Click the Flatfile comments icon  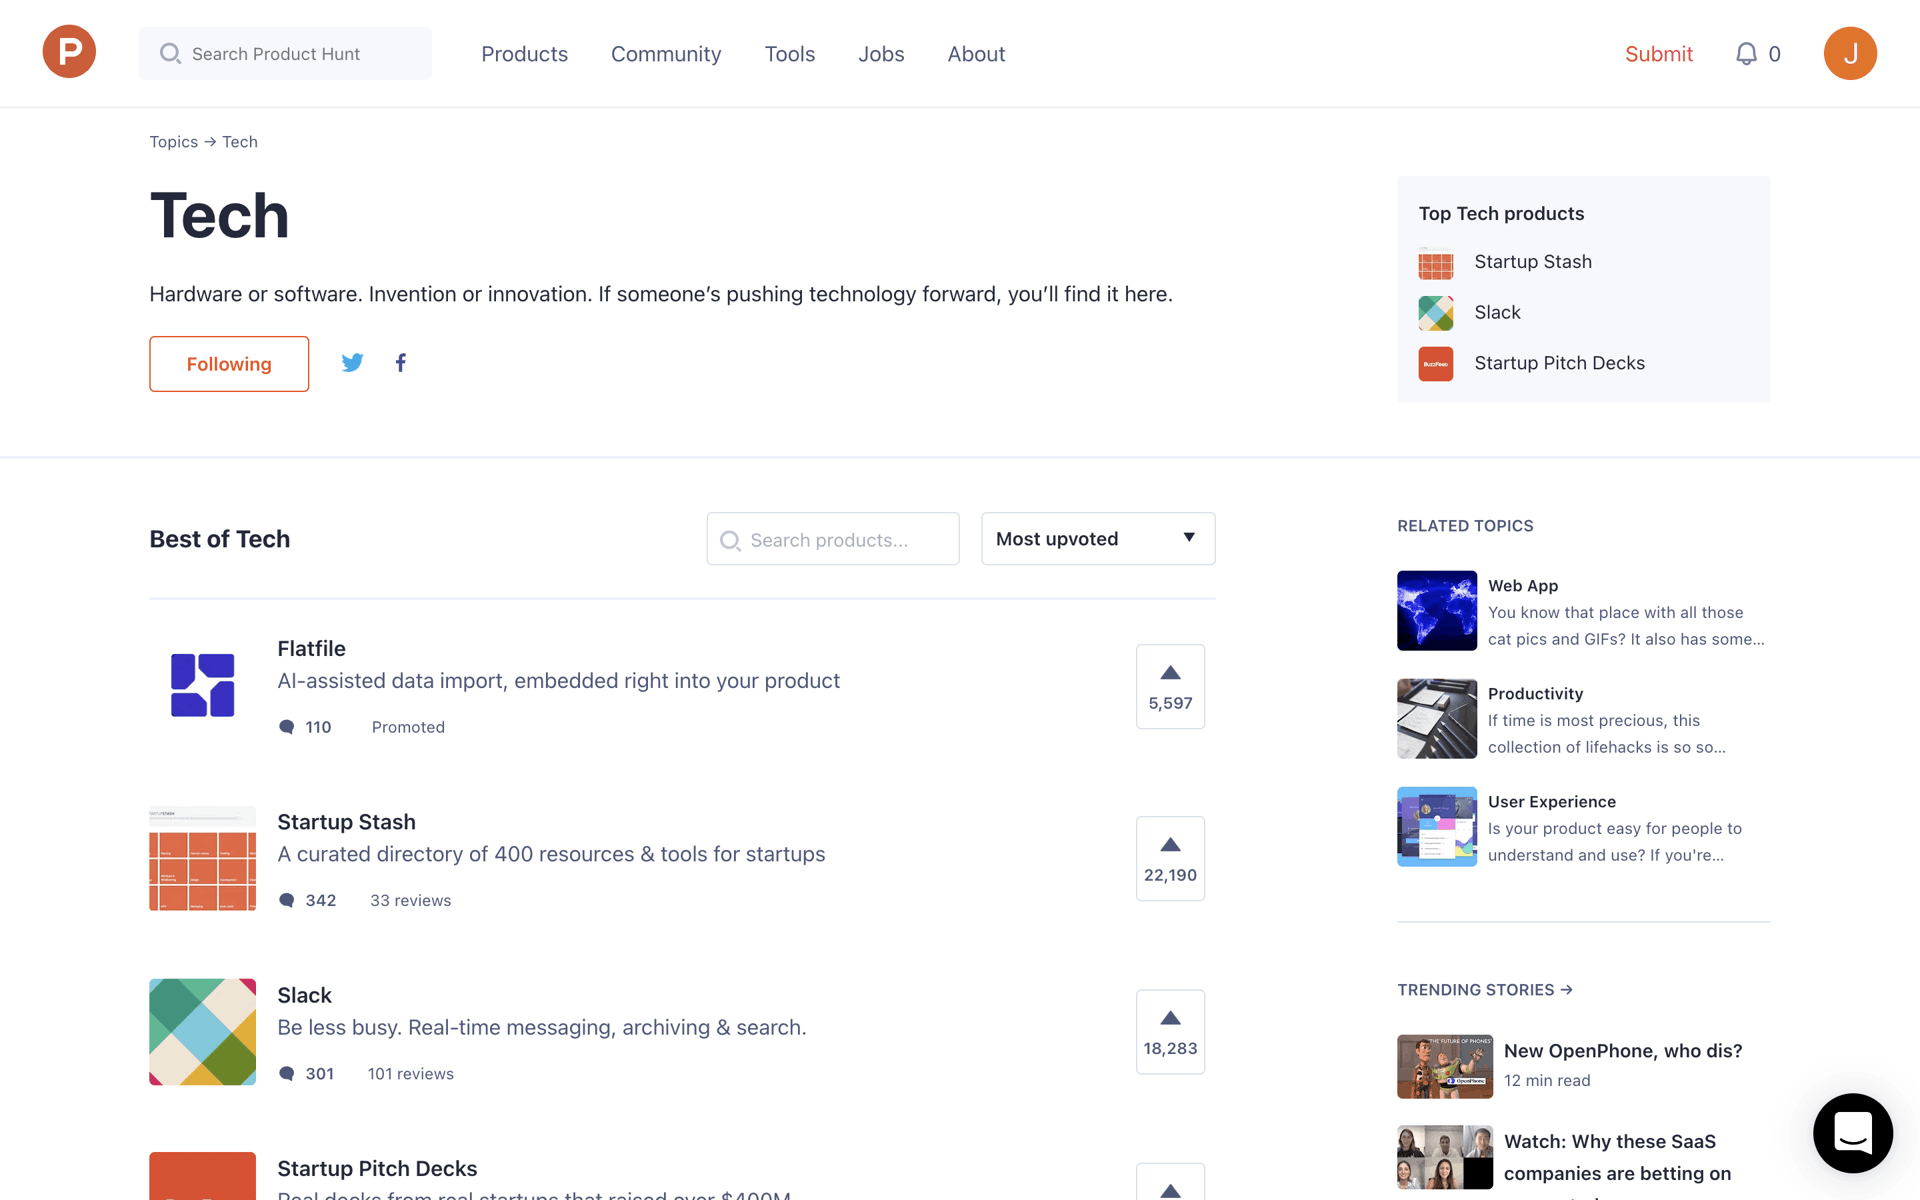click(x=287, y=727)
